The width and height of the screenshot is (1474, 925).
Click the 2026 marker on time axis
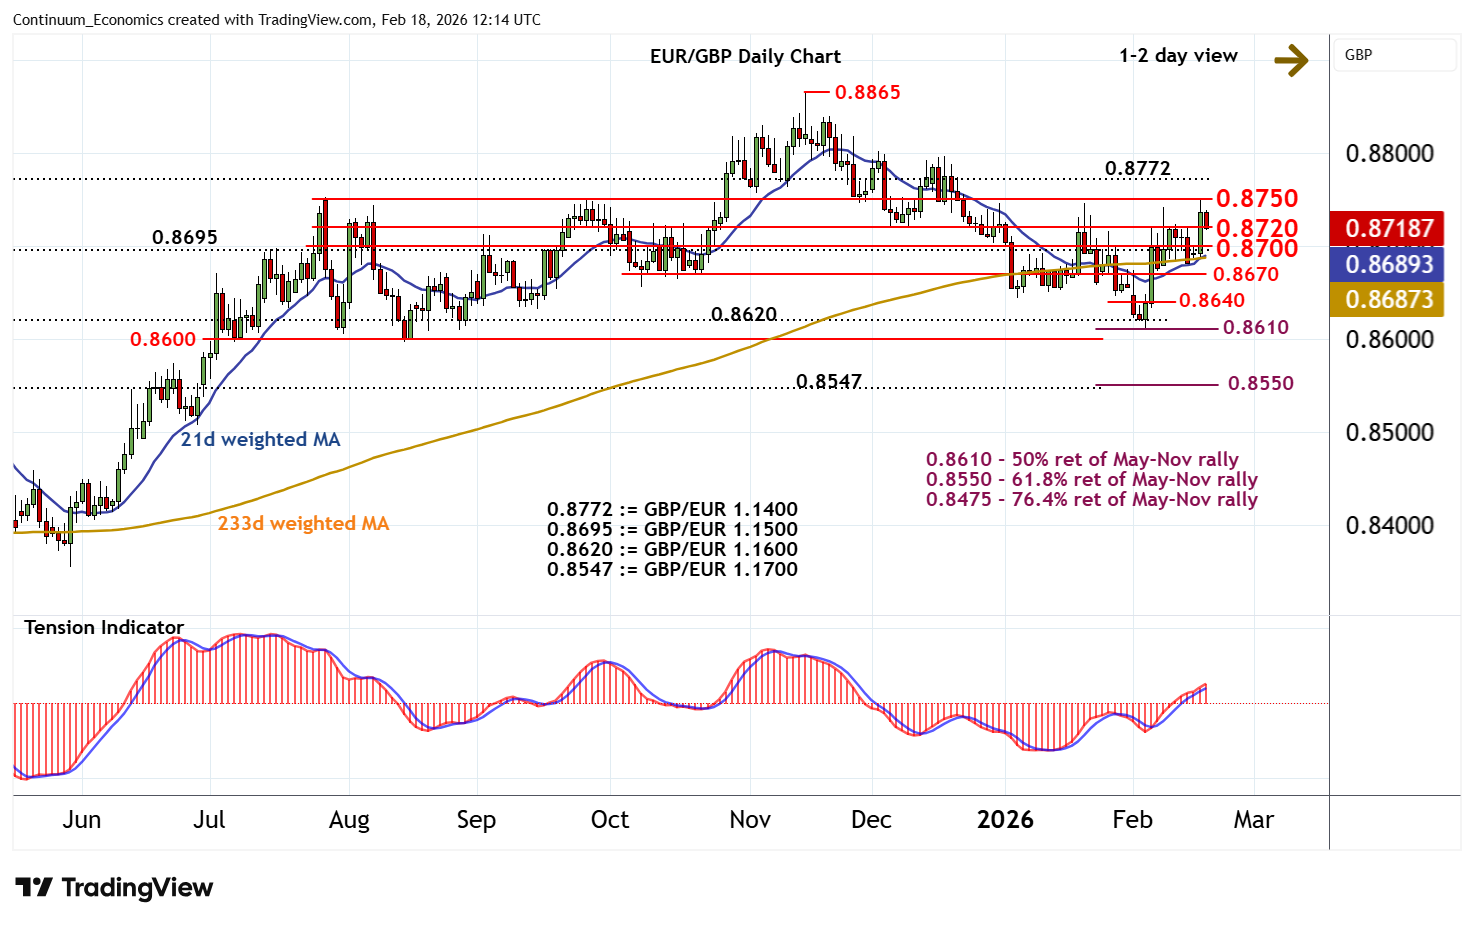pos(1005,820)
